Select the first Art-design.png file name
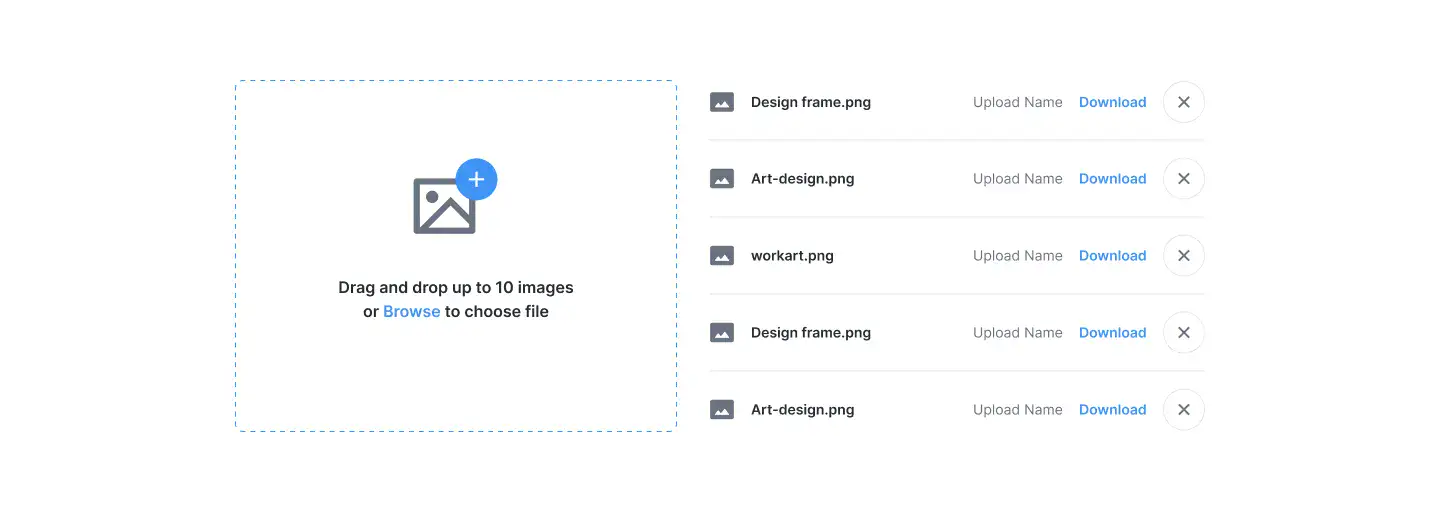 (803, 179)
